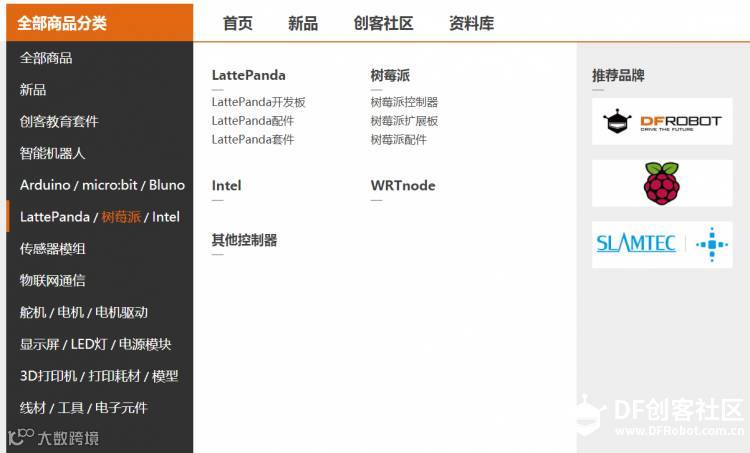750x453 pixels.
Task: Click 电源模块 in the sidebar
Action: coord(144,344)
